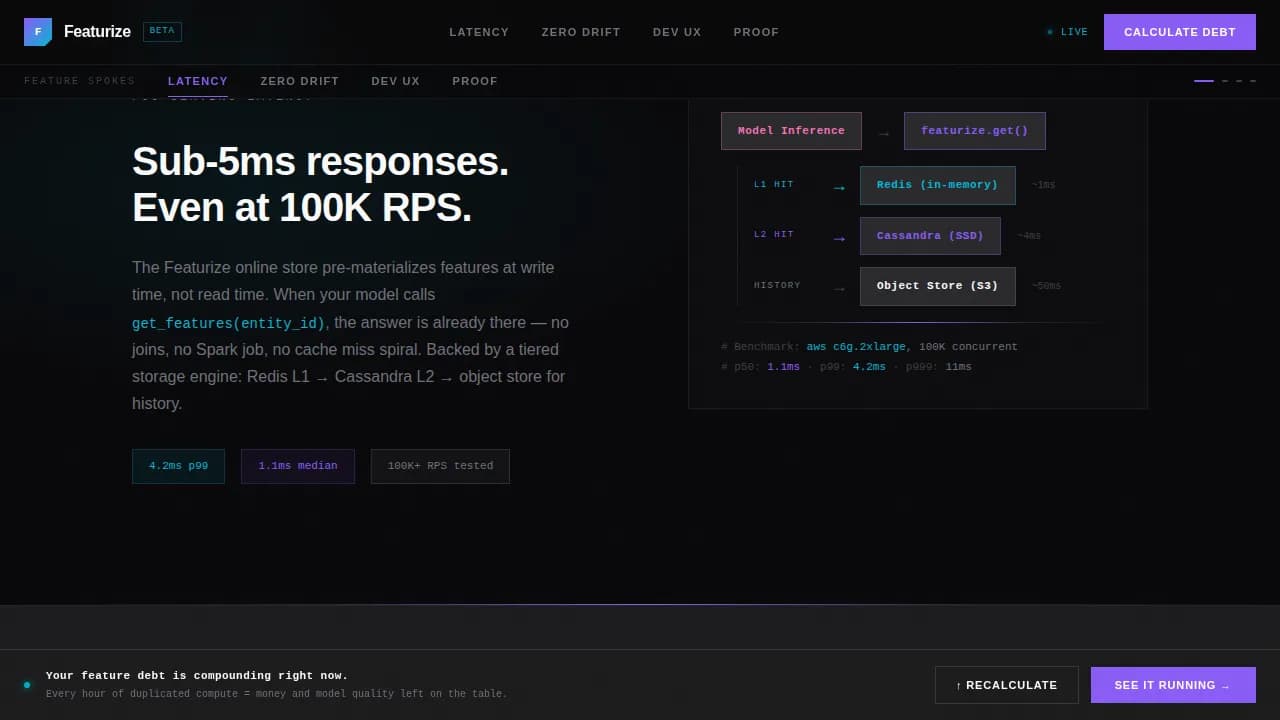Viewport: 1280px width, 720px height.
Task: Open LATENCY in top navigation bar
Action: 479,32
